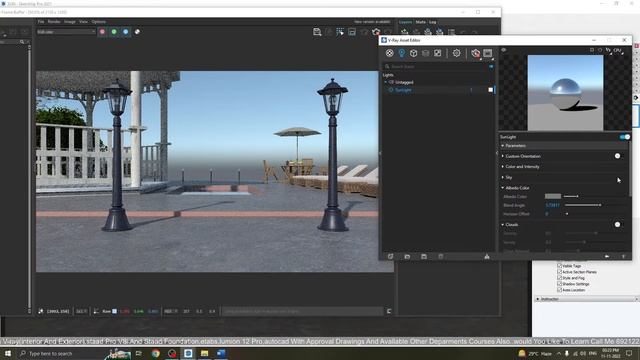The width and height of the screenshot is (640, 360).
Task: Collapse the Untagged lights group
Action: (x=385, y=82)
